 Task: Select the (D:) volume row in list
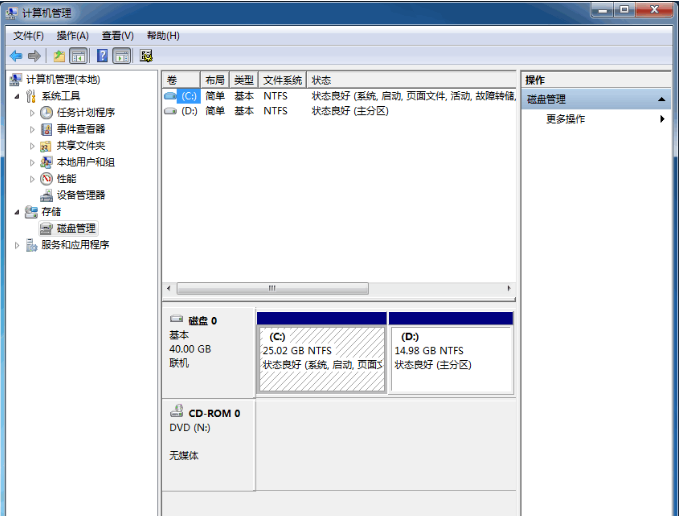pyautogui.click(x=188, y=111)
